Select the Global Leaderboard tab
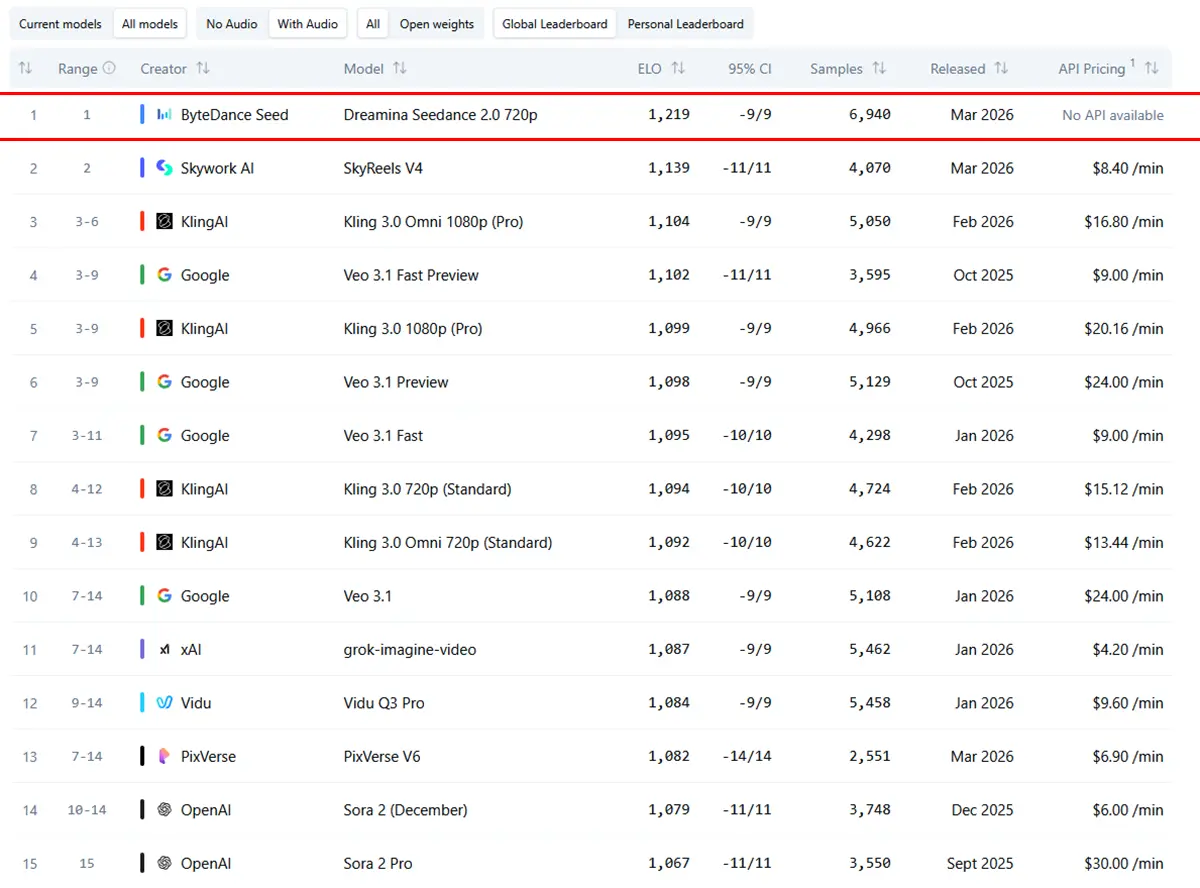The height and width of the screenshot is (888, 1200). [555, 24]
